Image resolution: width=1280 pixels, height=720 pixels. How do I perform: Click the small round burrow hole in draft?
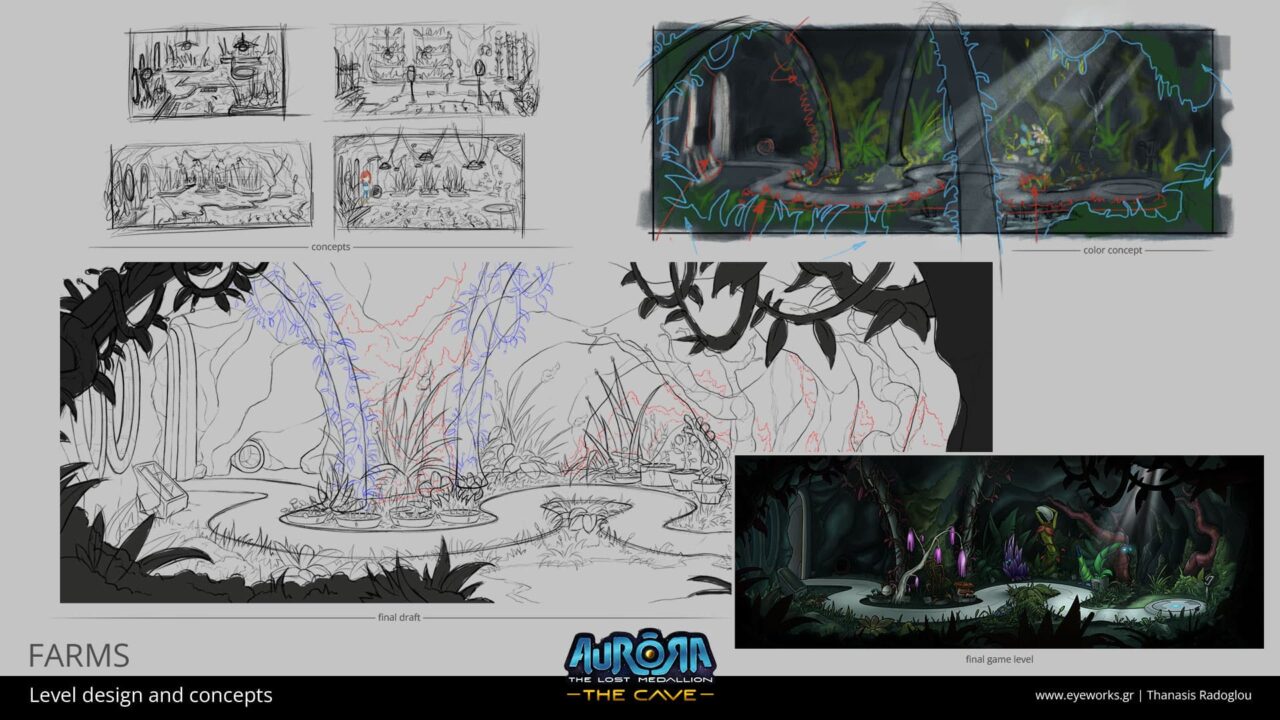point(248,456)
